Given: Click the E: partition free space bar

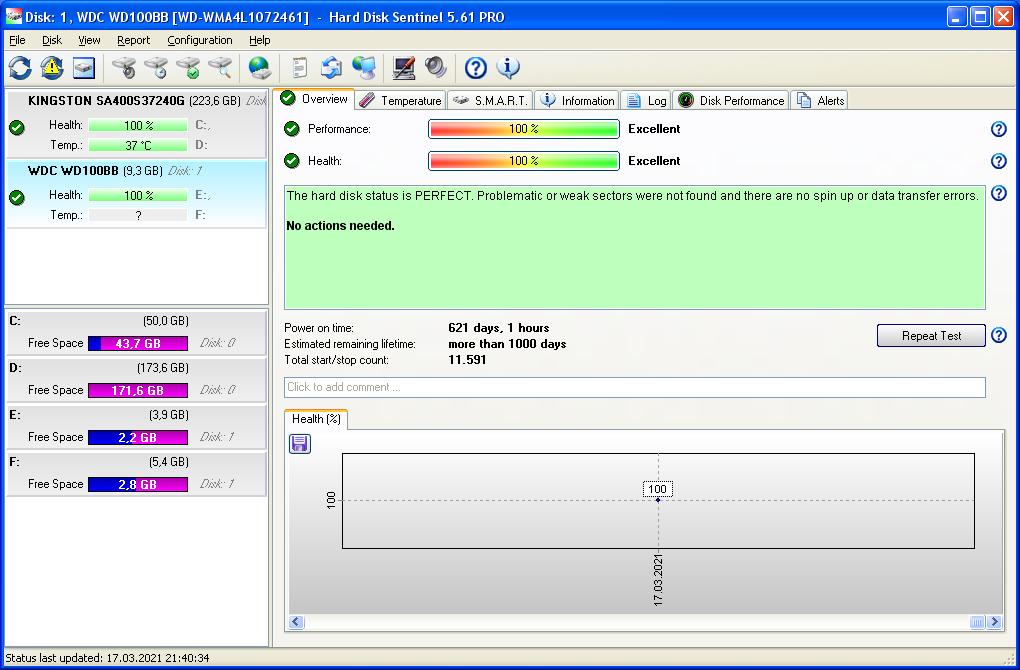Looking at the screenshot, I should [138, 437].
